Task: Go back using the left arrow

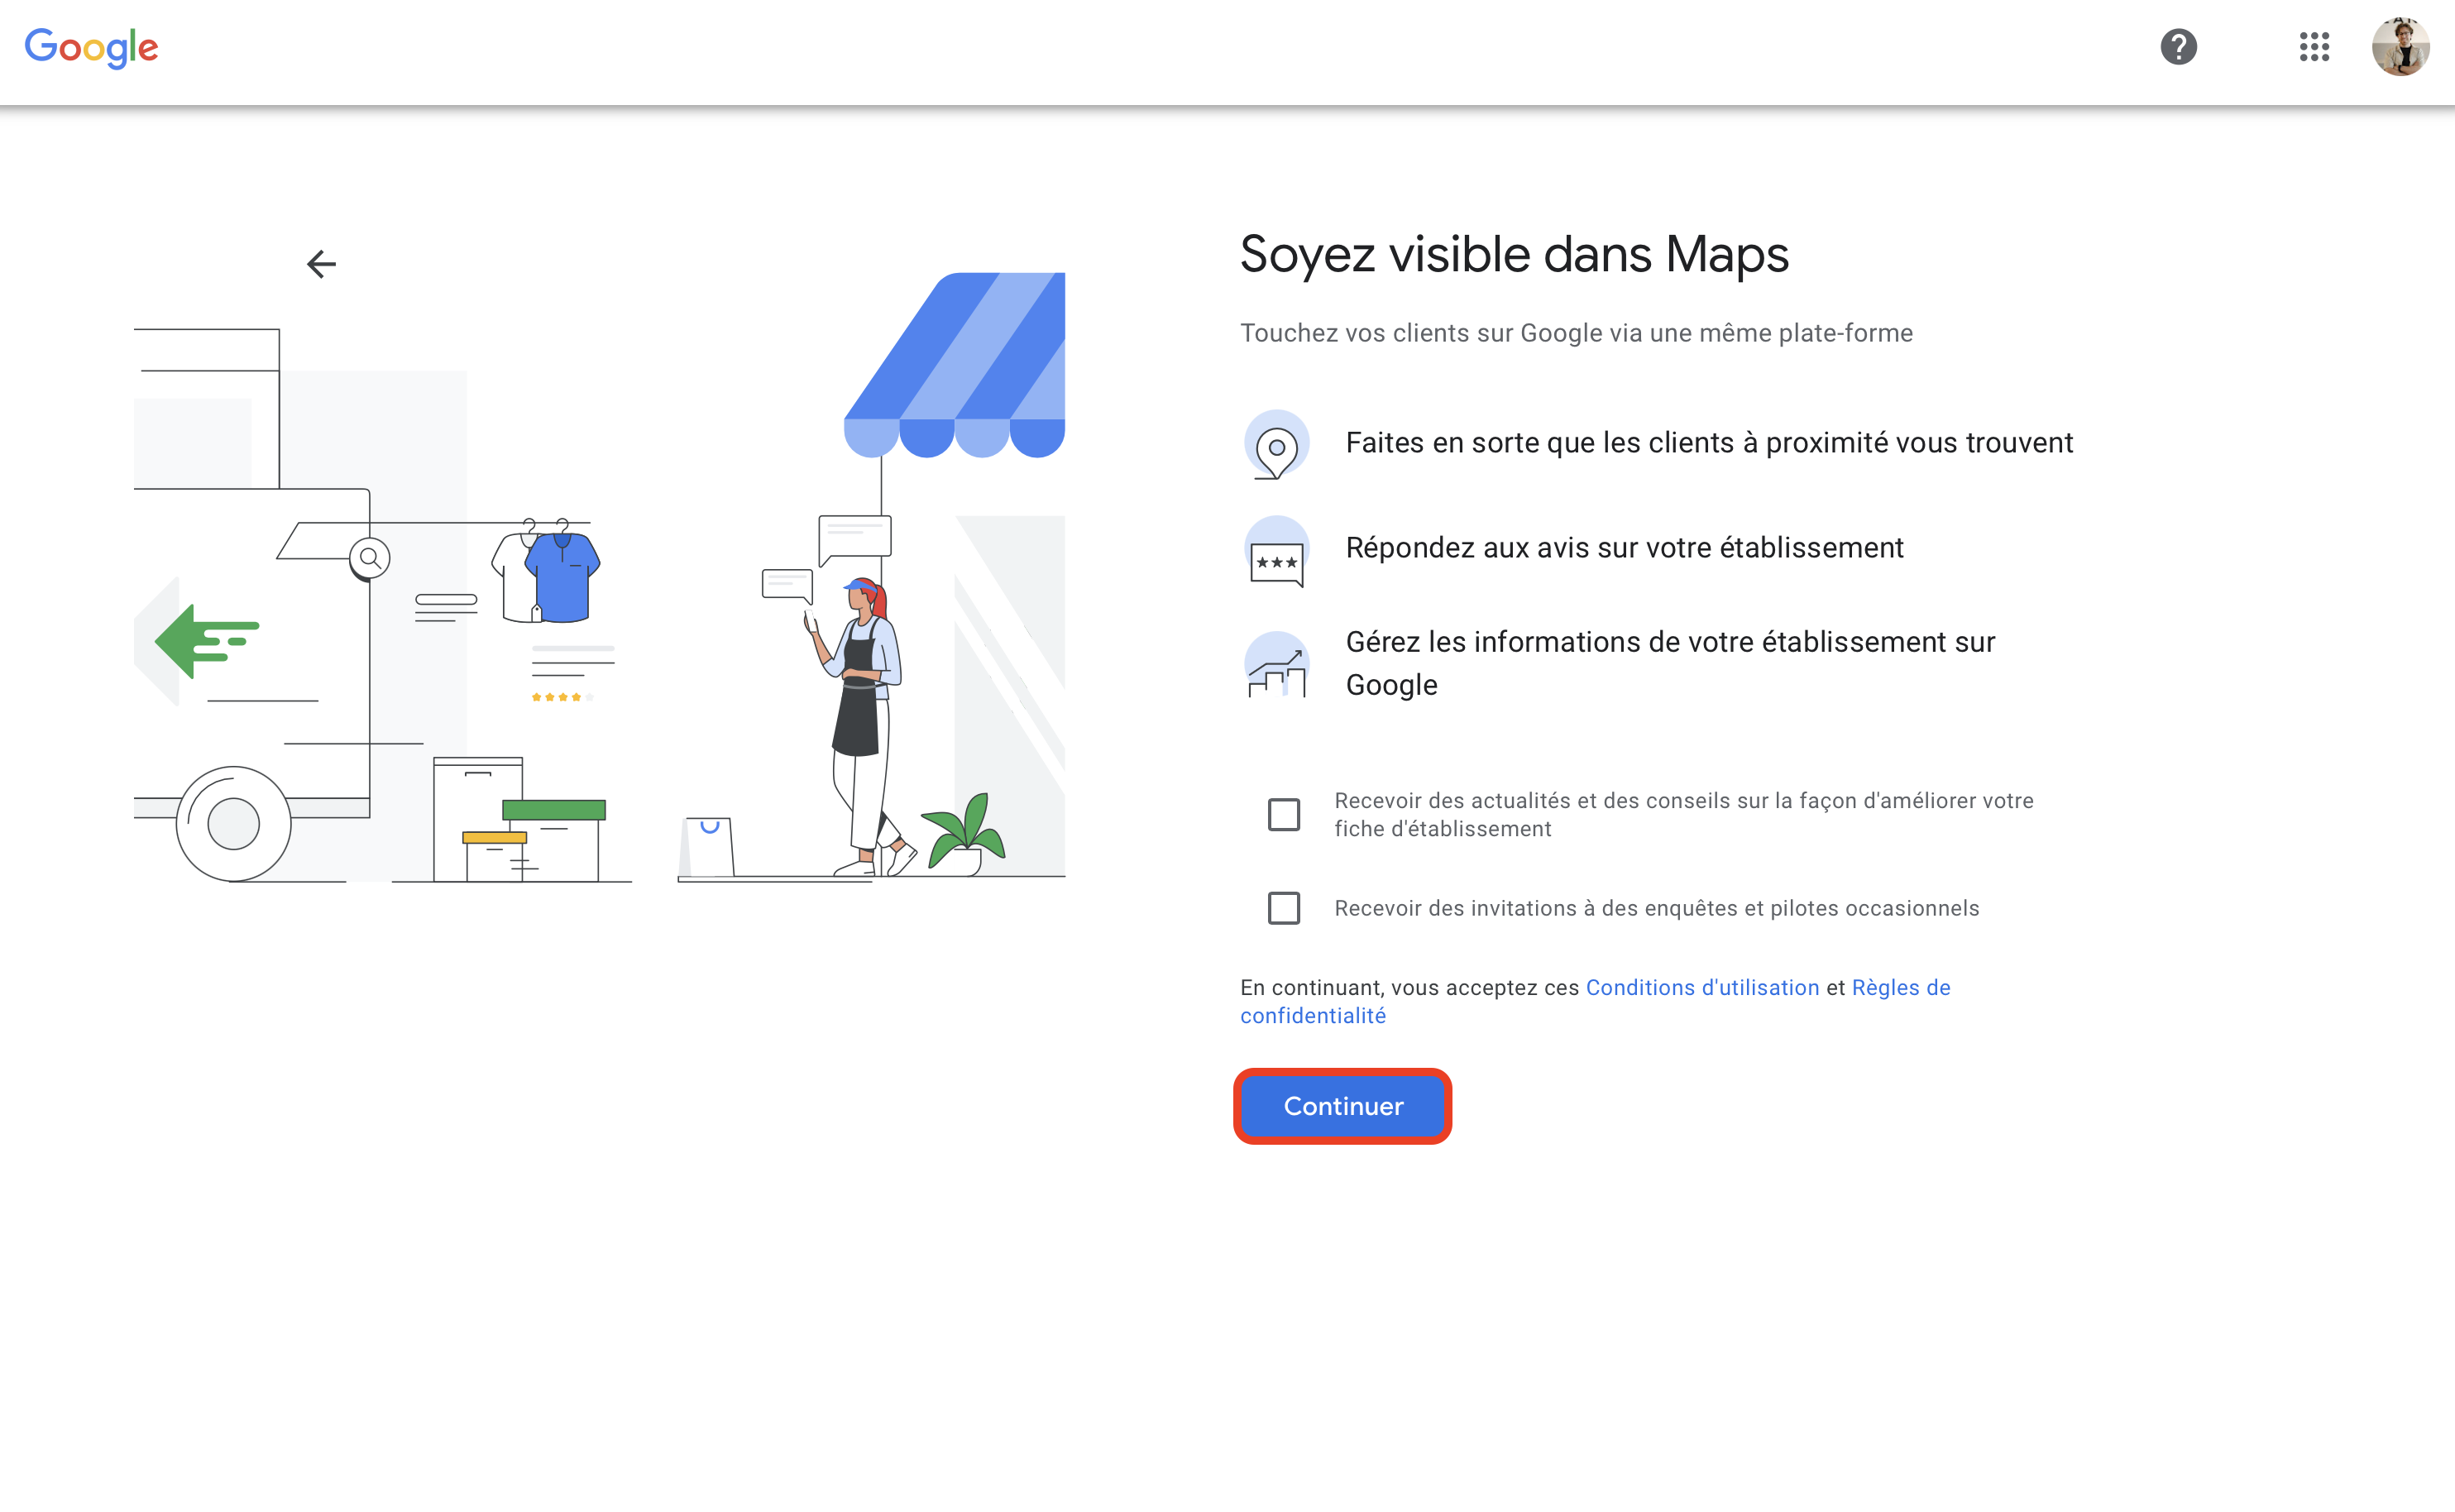Action: click(x=321, y=264)
